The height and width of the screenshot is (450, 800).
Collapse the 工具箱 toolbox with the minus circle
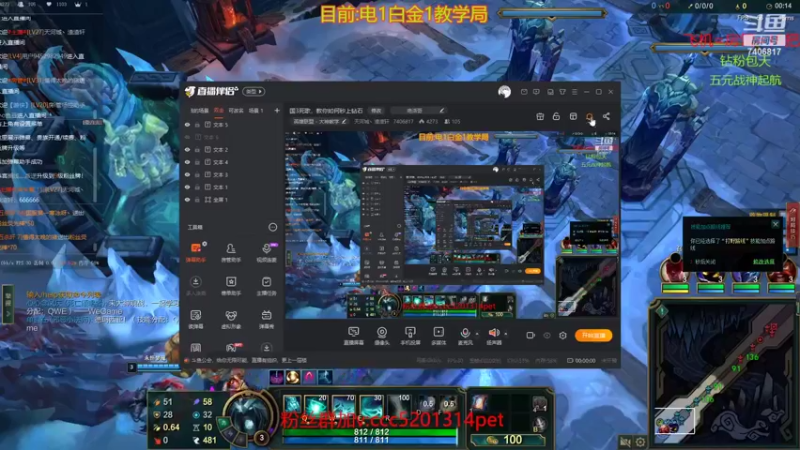tap(272, 227)
